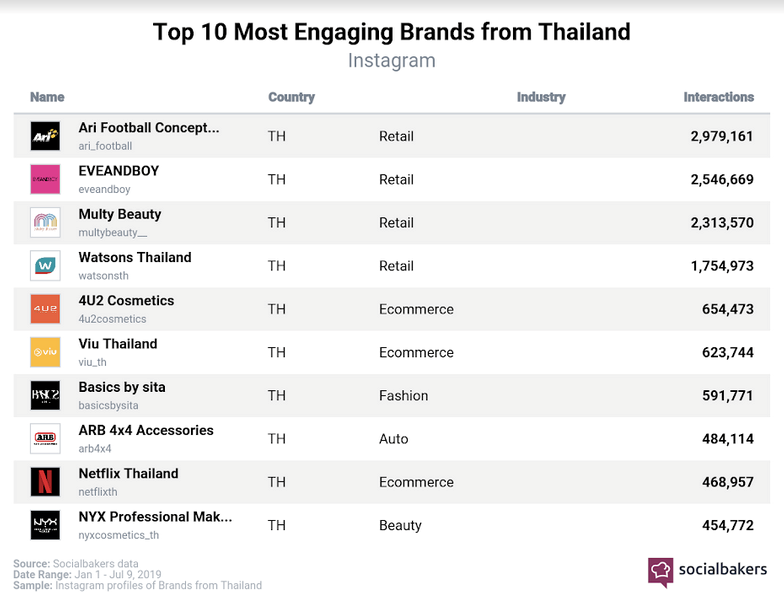Click the orange 4U2 Cosmetics logo
This screenshot has width=784, height=597.
click(x=45, y=309)
